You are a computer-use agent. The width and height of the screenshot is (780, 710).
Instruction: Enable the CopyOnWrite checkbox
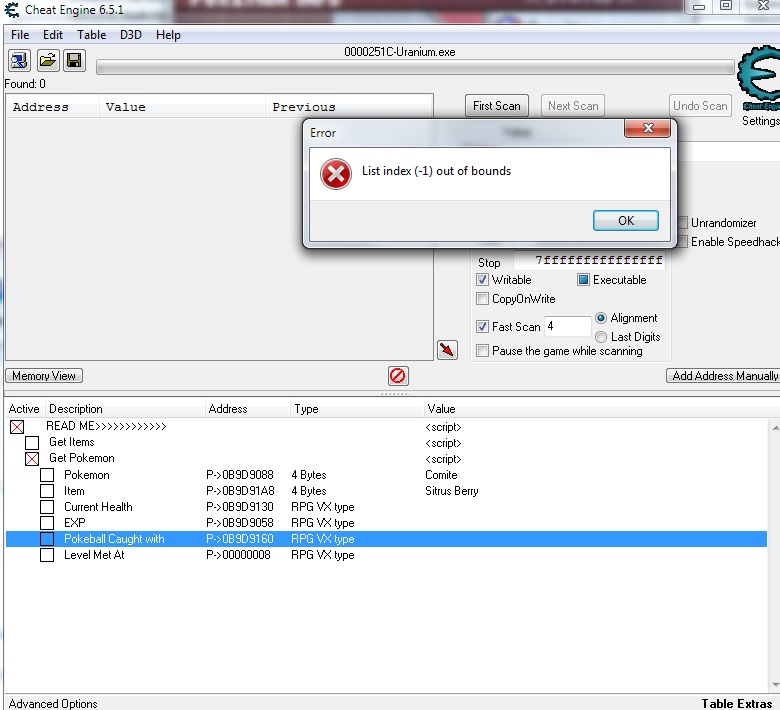pos(482,299)
